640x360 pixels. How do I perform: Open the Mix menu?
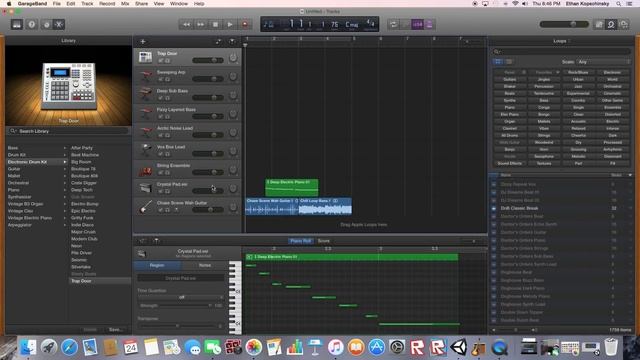[x=125, y=4]
